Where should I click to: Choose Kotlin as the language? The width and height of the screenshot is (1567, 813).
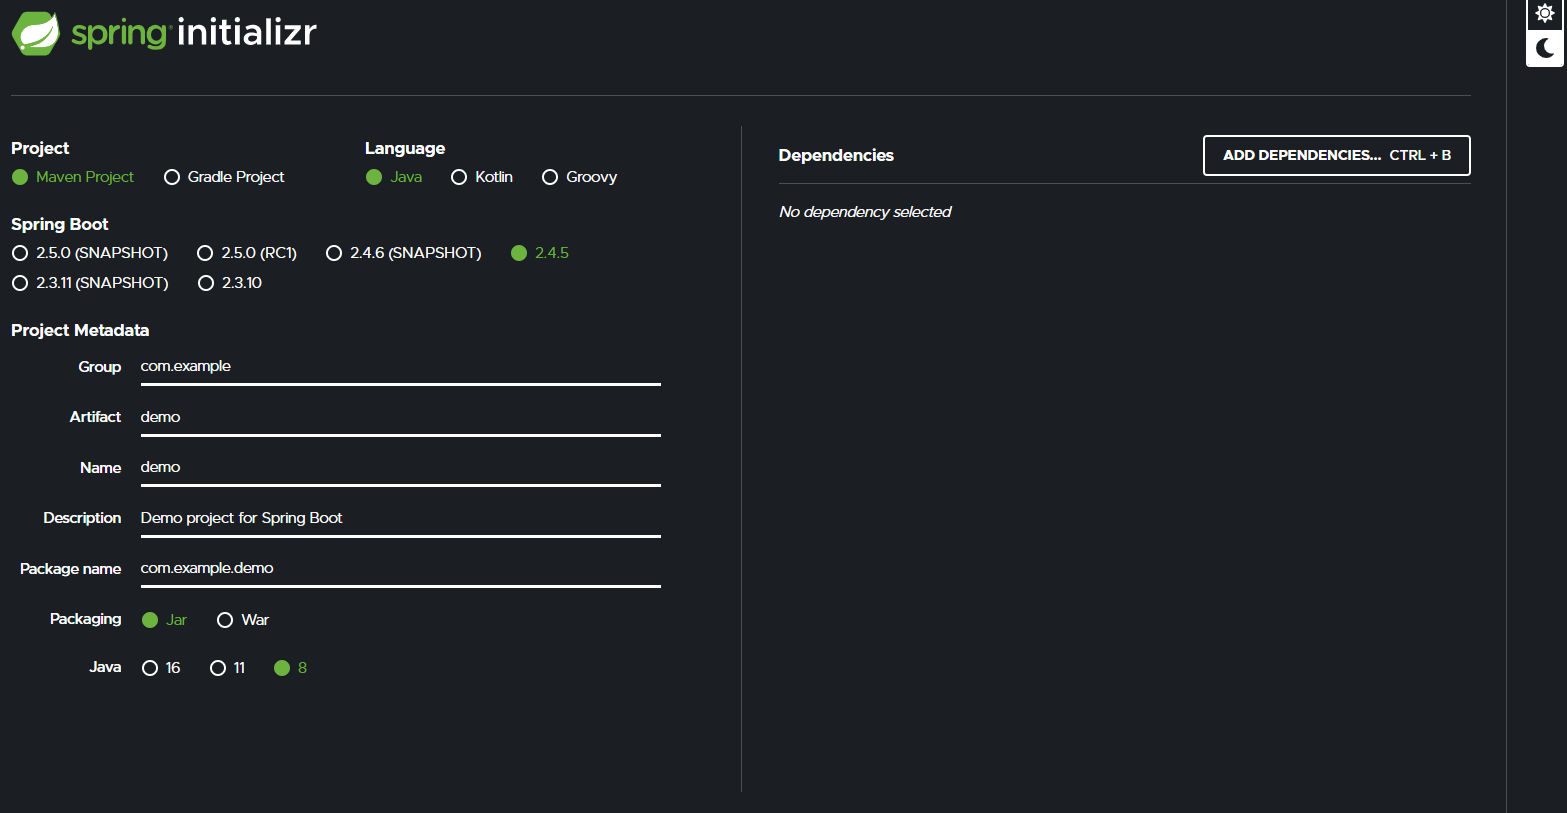point(482,177)
